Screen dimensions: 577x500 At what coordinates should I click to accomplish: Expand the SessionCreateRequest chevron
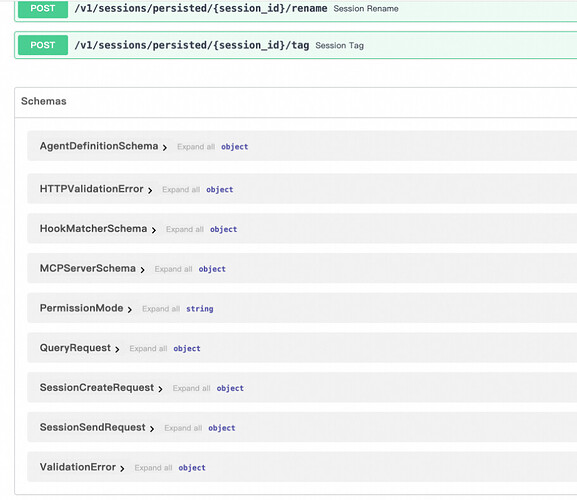pos(160,389)
